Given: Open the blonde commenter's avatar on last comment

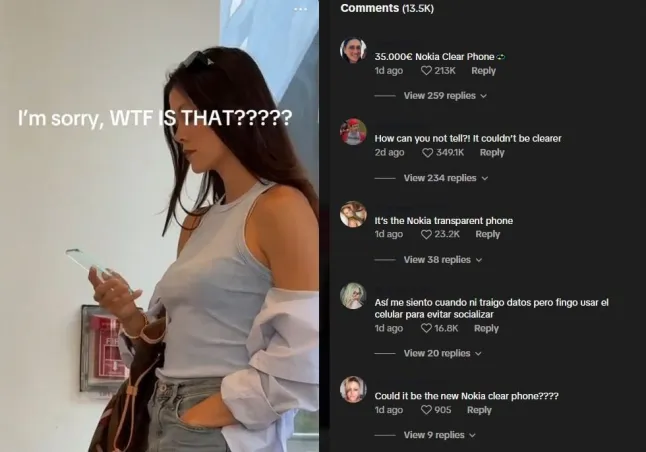Looking at the screenshot, I should point(353,389).
